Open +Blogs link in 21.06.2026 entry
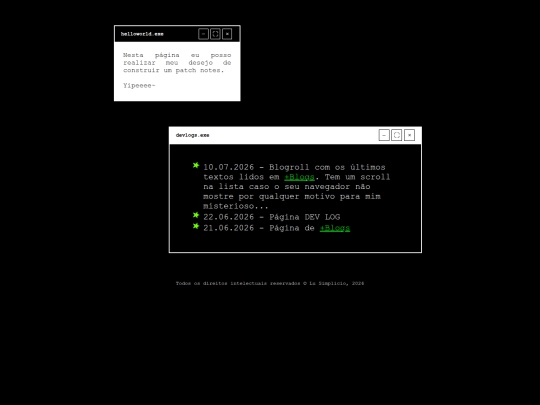540x405 pixels. coord(335,228)
